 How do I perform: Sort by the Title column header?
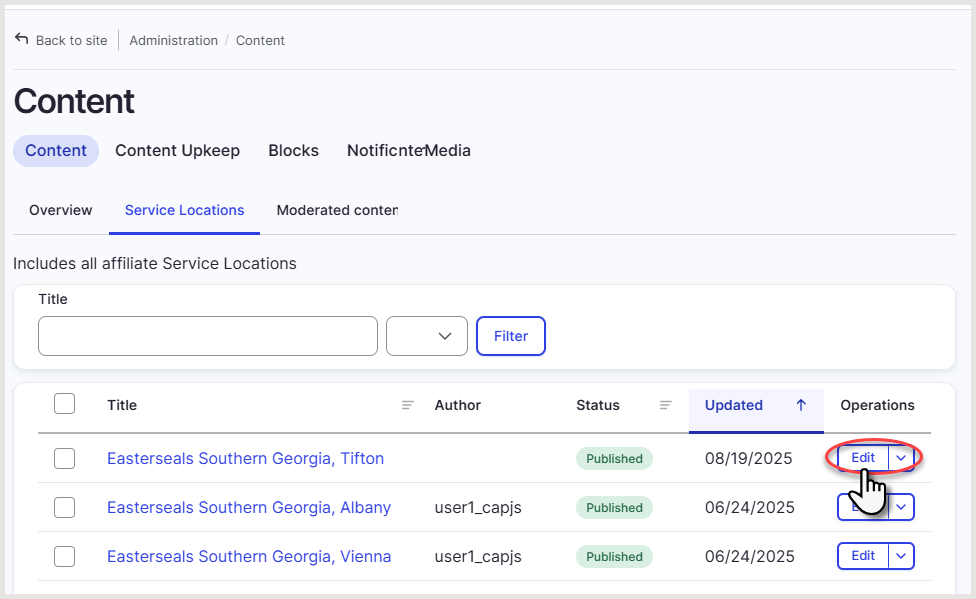122,405
